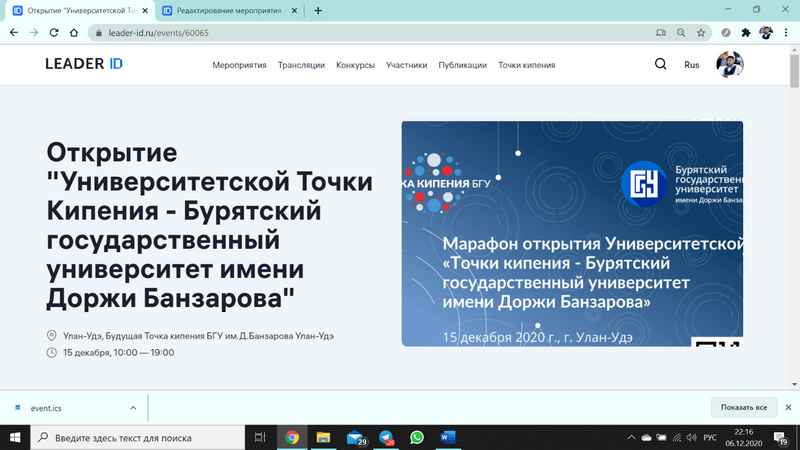
Task: Open WhatsApp from the taskbar
Action: (x=417, y=437)
